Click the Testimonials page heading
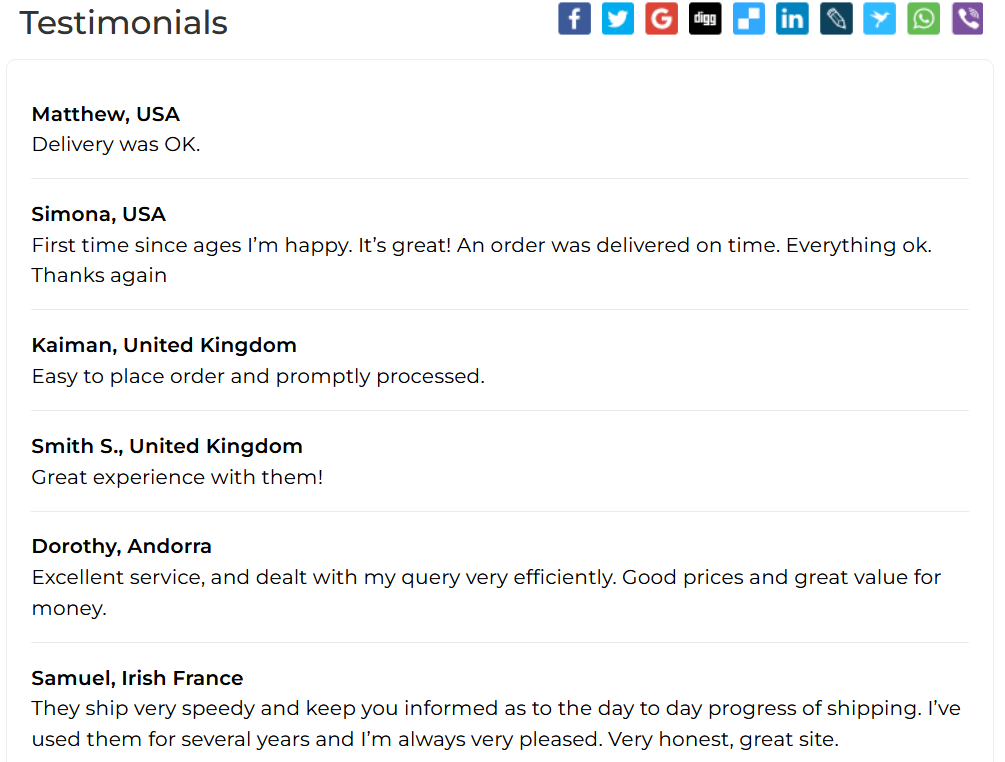 pyautogui.click(x=124, y=22)
